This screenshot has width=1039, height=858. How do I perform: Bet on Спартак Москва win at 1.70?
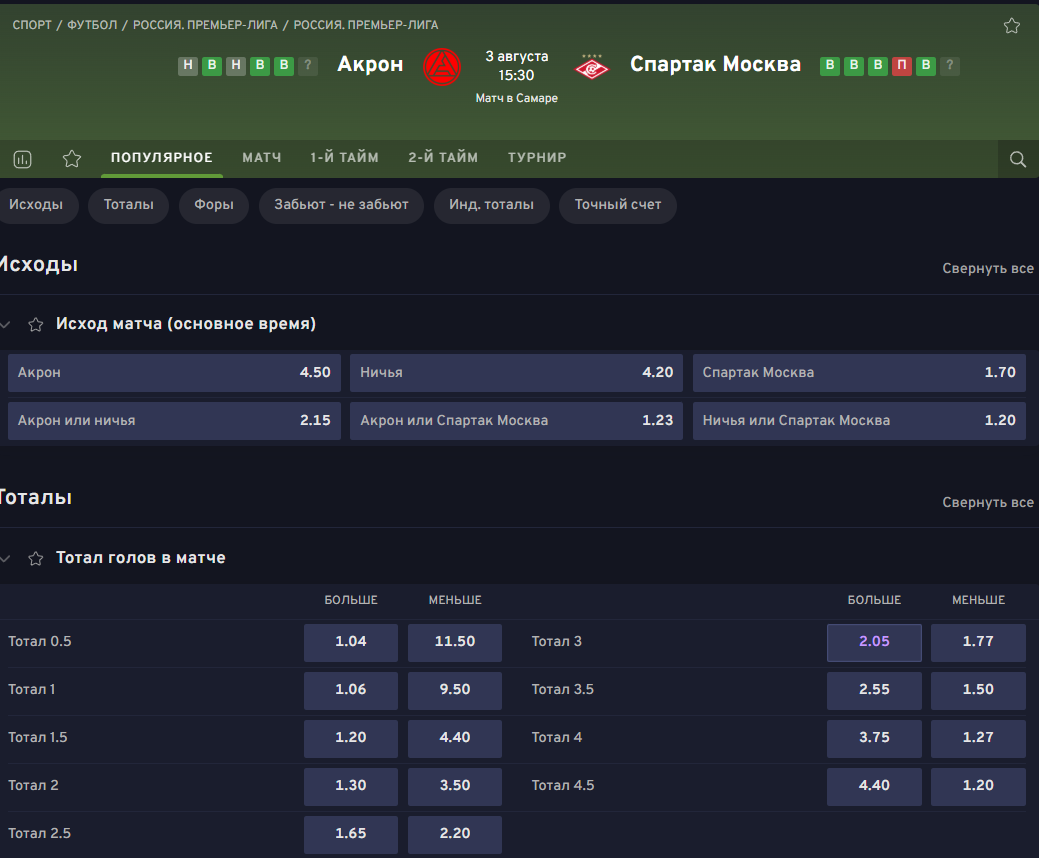click(859, 373)
